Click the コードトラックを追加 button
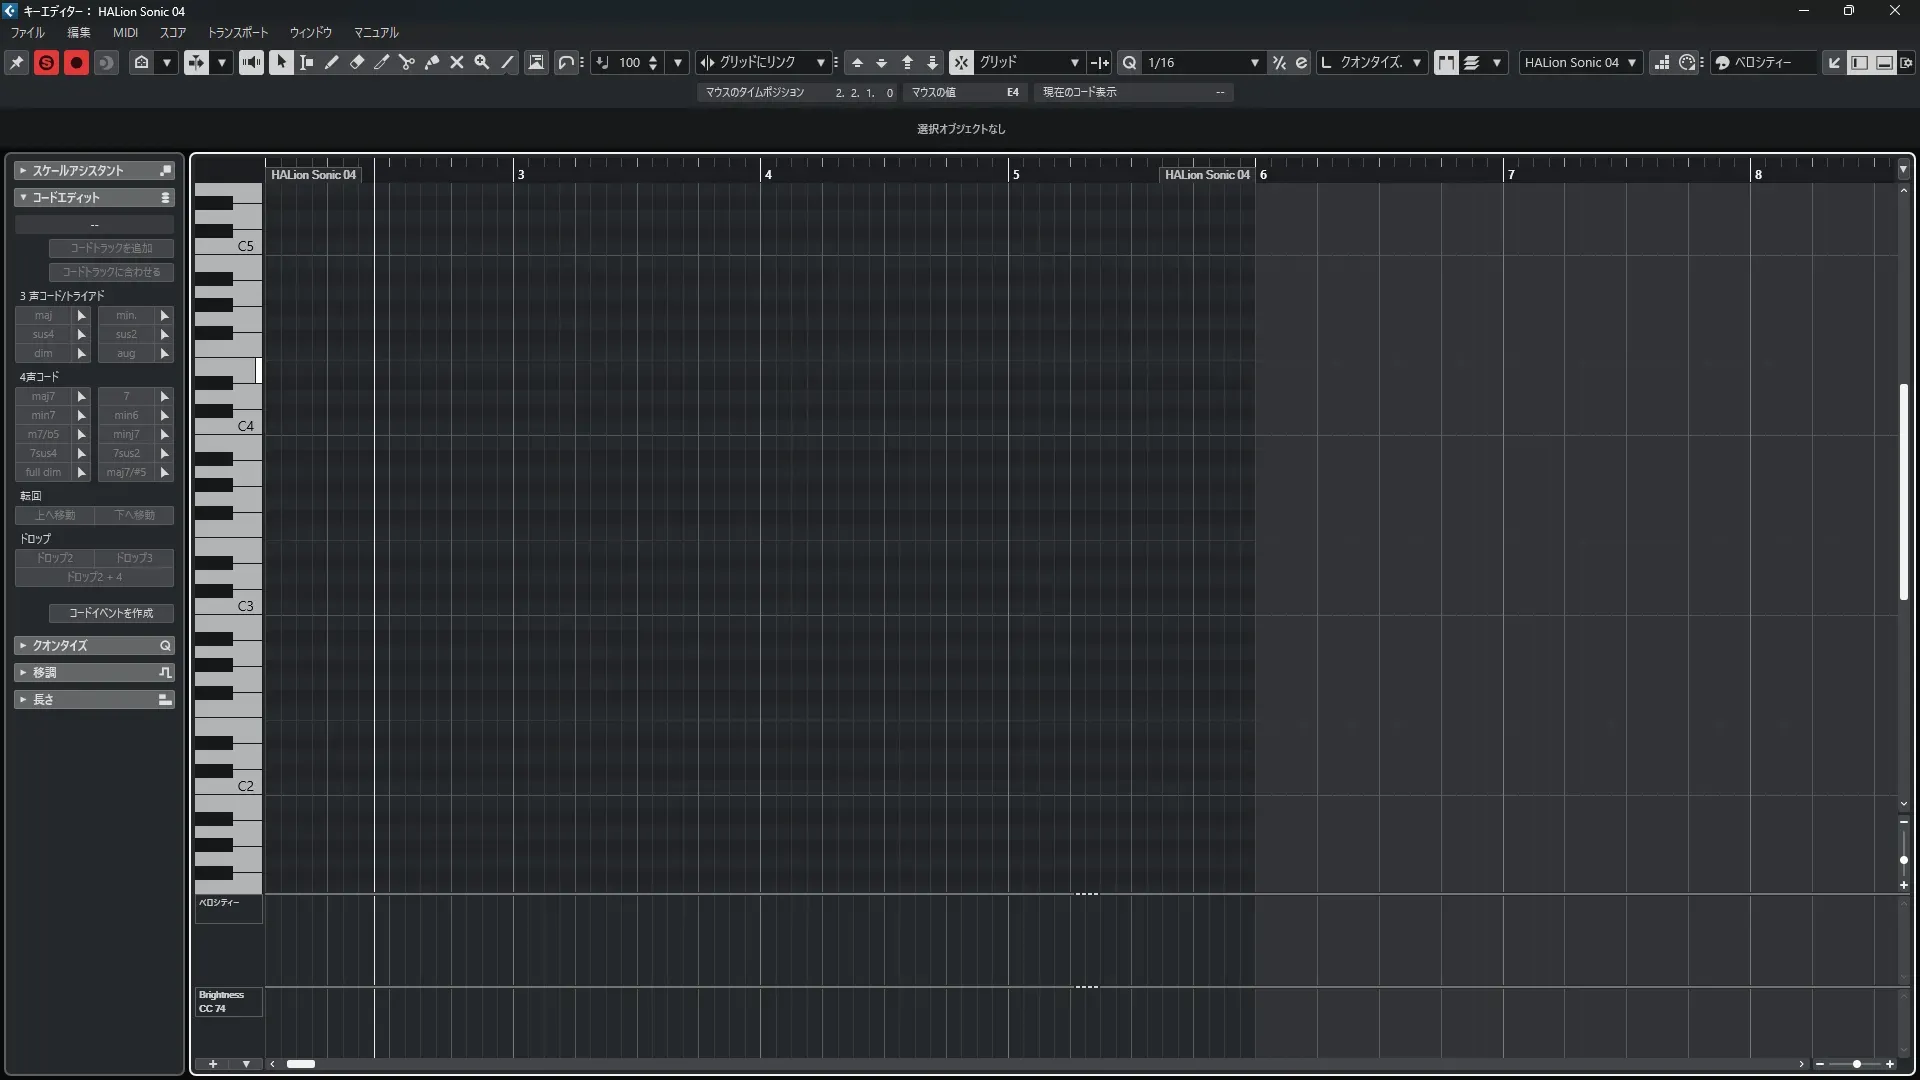This screenshot has width=1920, height=1080. (x=111, y=248)
